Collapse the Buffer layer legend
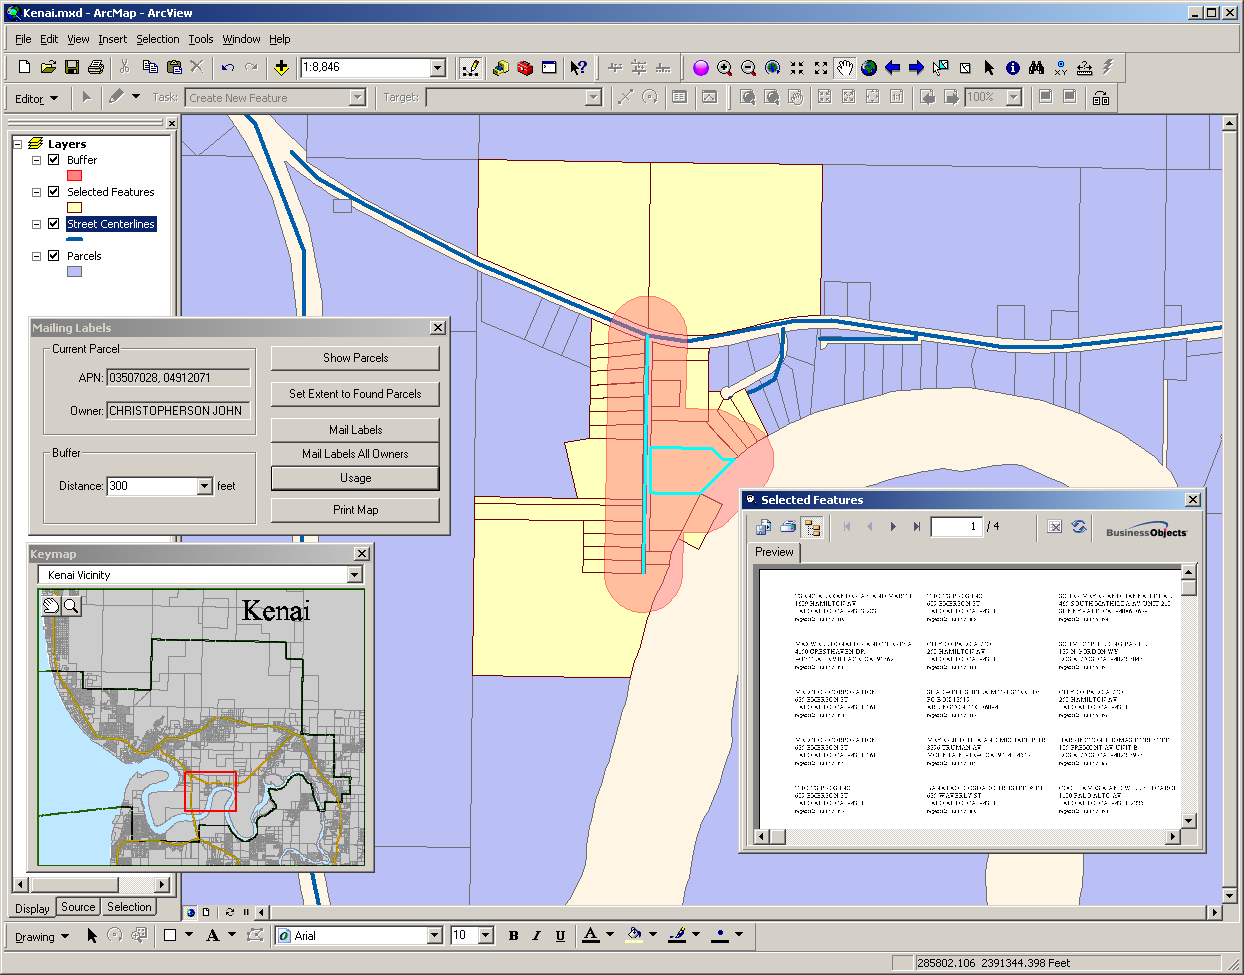Screen dimensions: 1244x975 (x=36, y=159)
